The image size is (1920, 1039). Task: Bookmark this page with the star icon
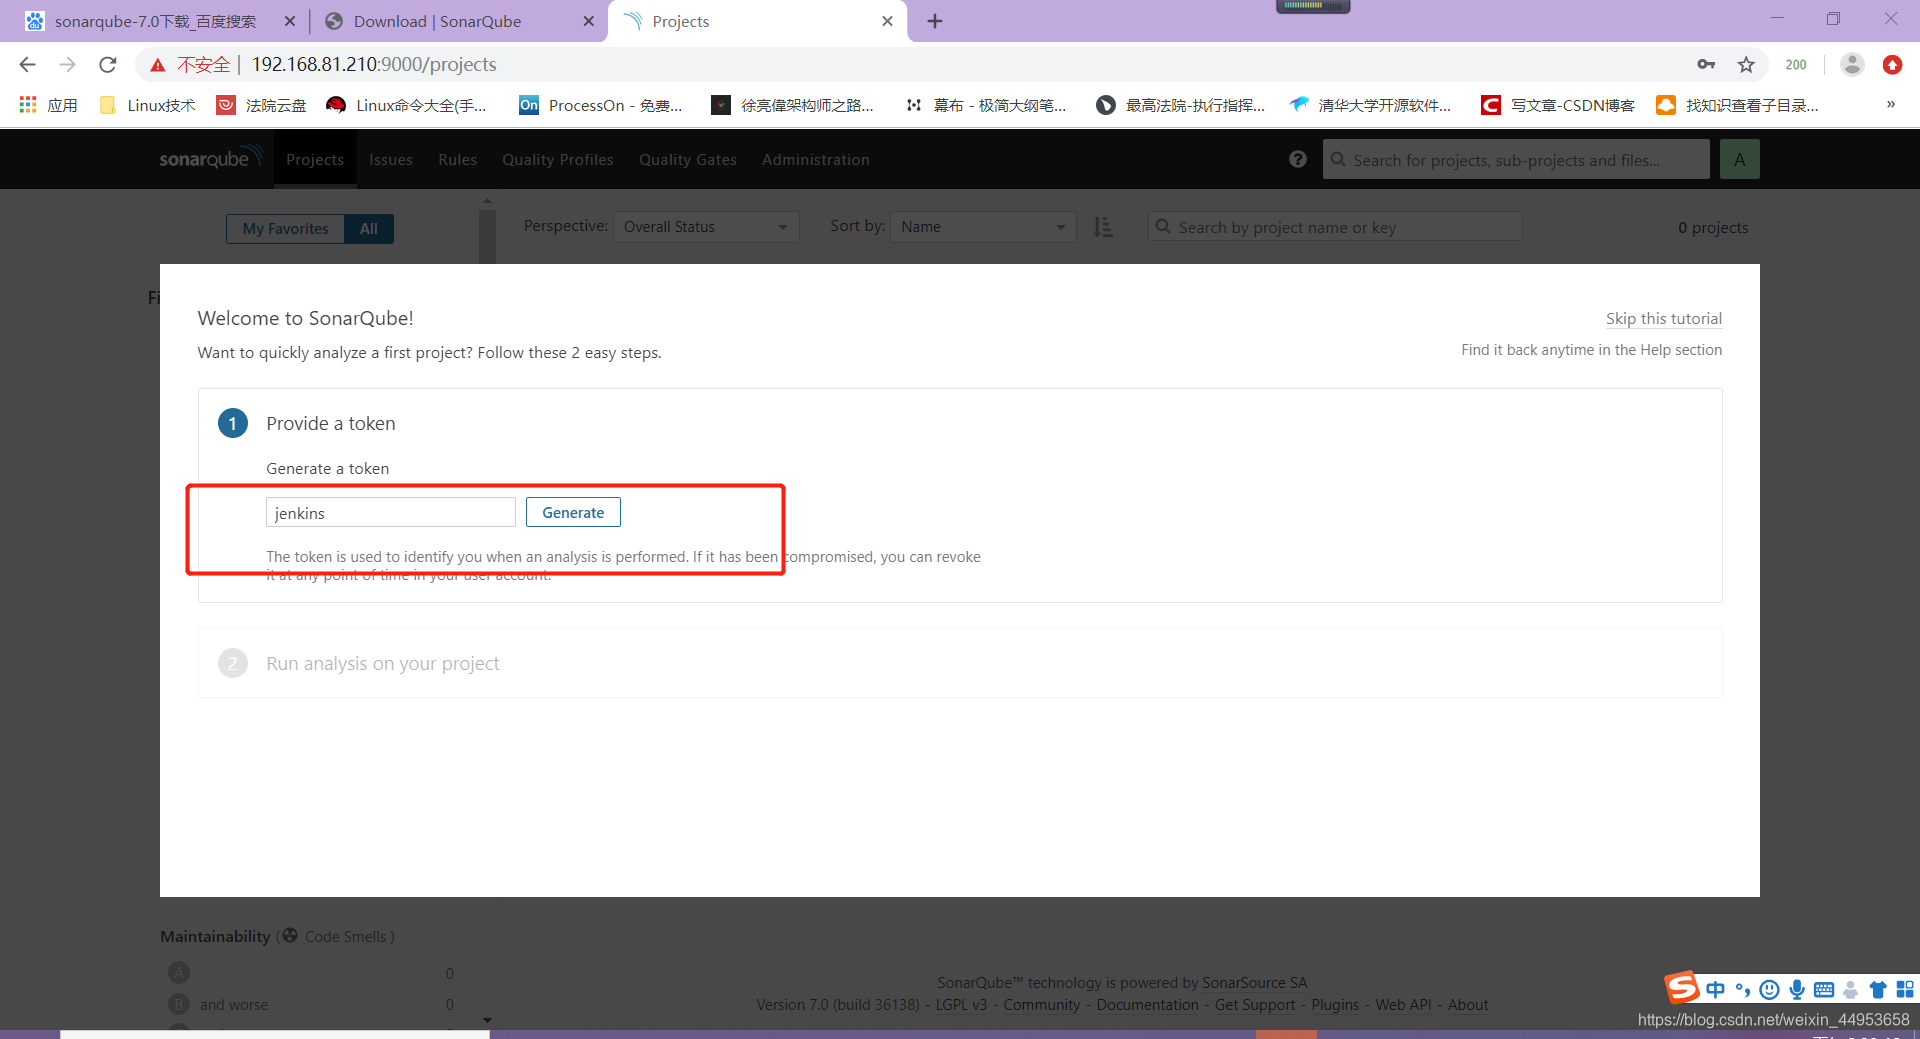1746,64
